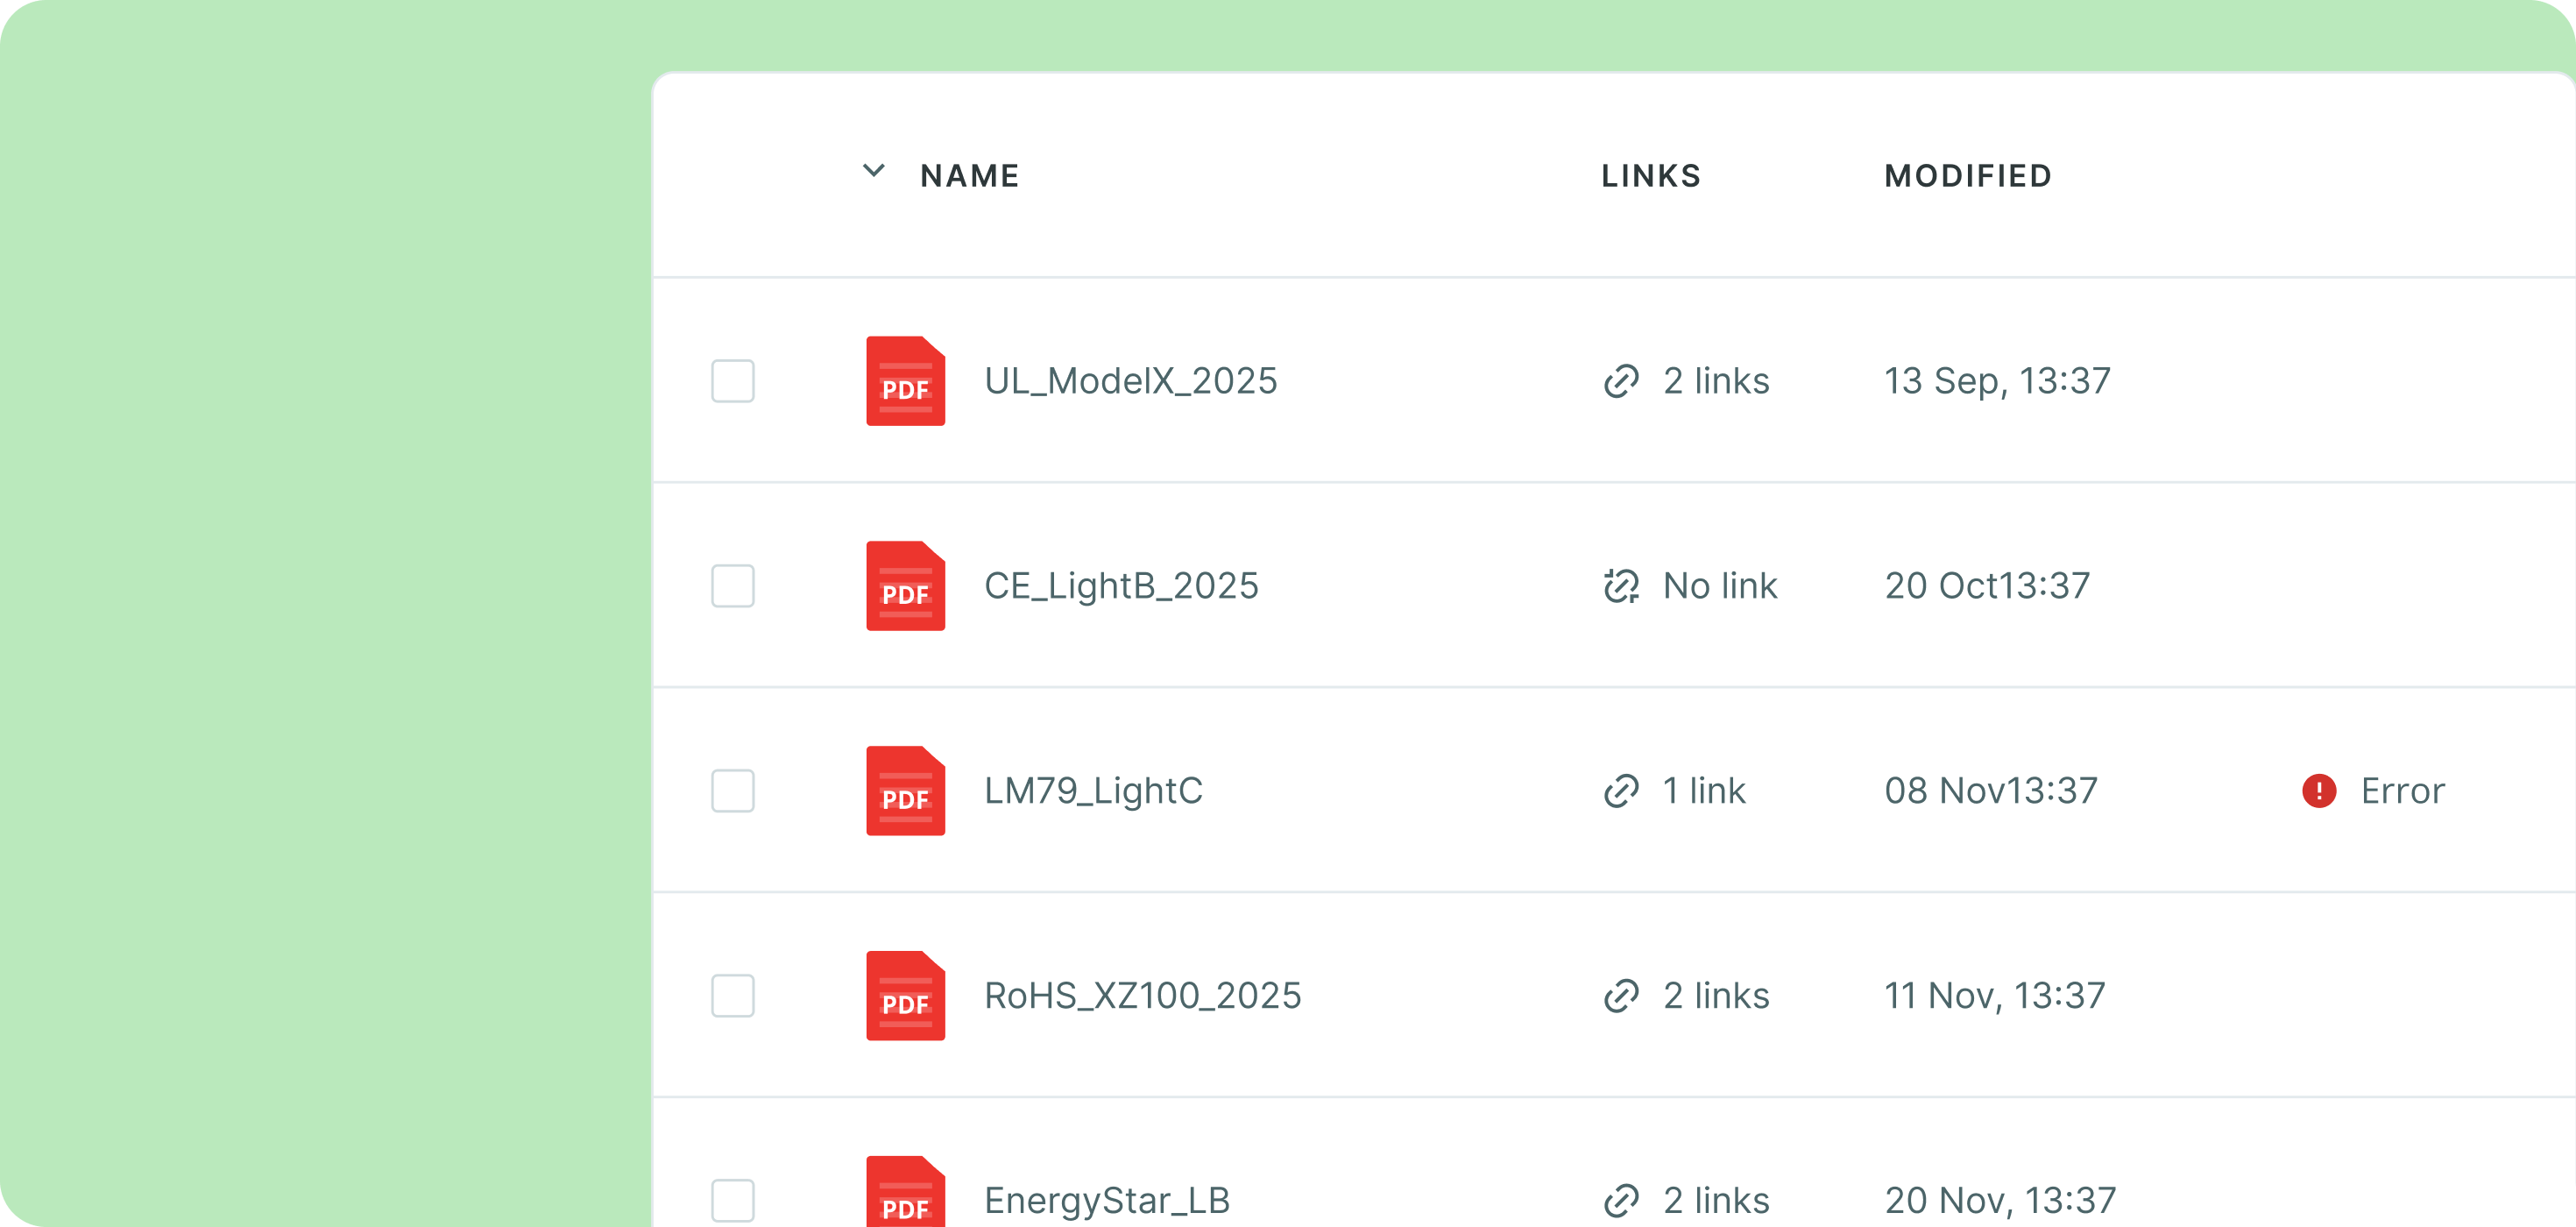
Task: Click the link icon in EnergyStar_LB row
Action: pyautogui.click(x=1621, y=1201)
